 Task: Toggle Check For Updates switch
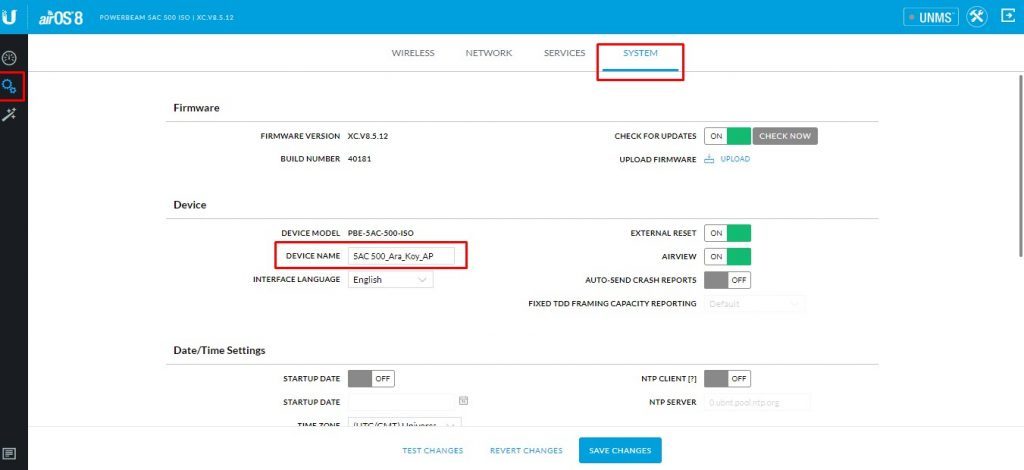tap(727, 136)
